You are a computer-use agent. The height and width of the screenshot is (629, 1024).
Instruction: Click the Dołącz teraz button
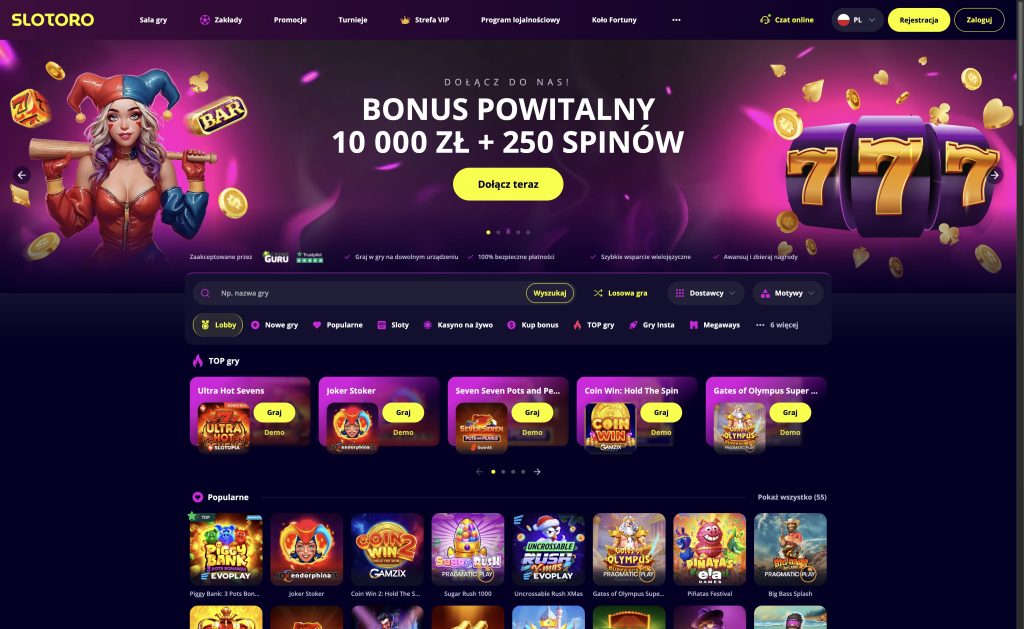coord(508,184)
